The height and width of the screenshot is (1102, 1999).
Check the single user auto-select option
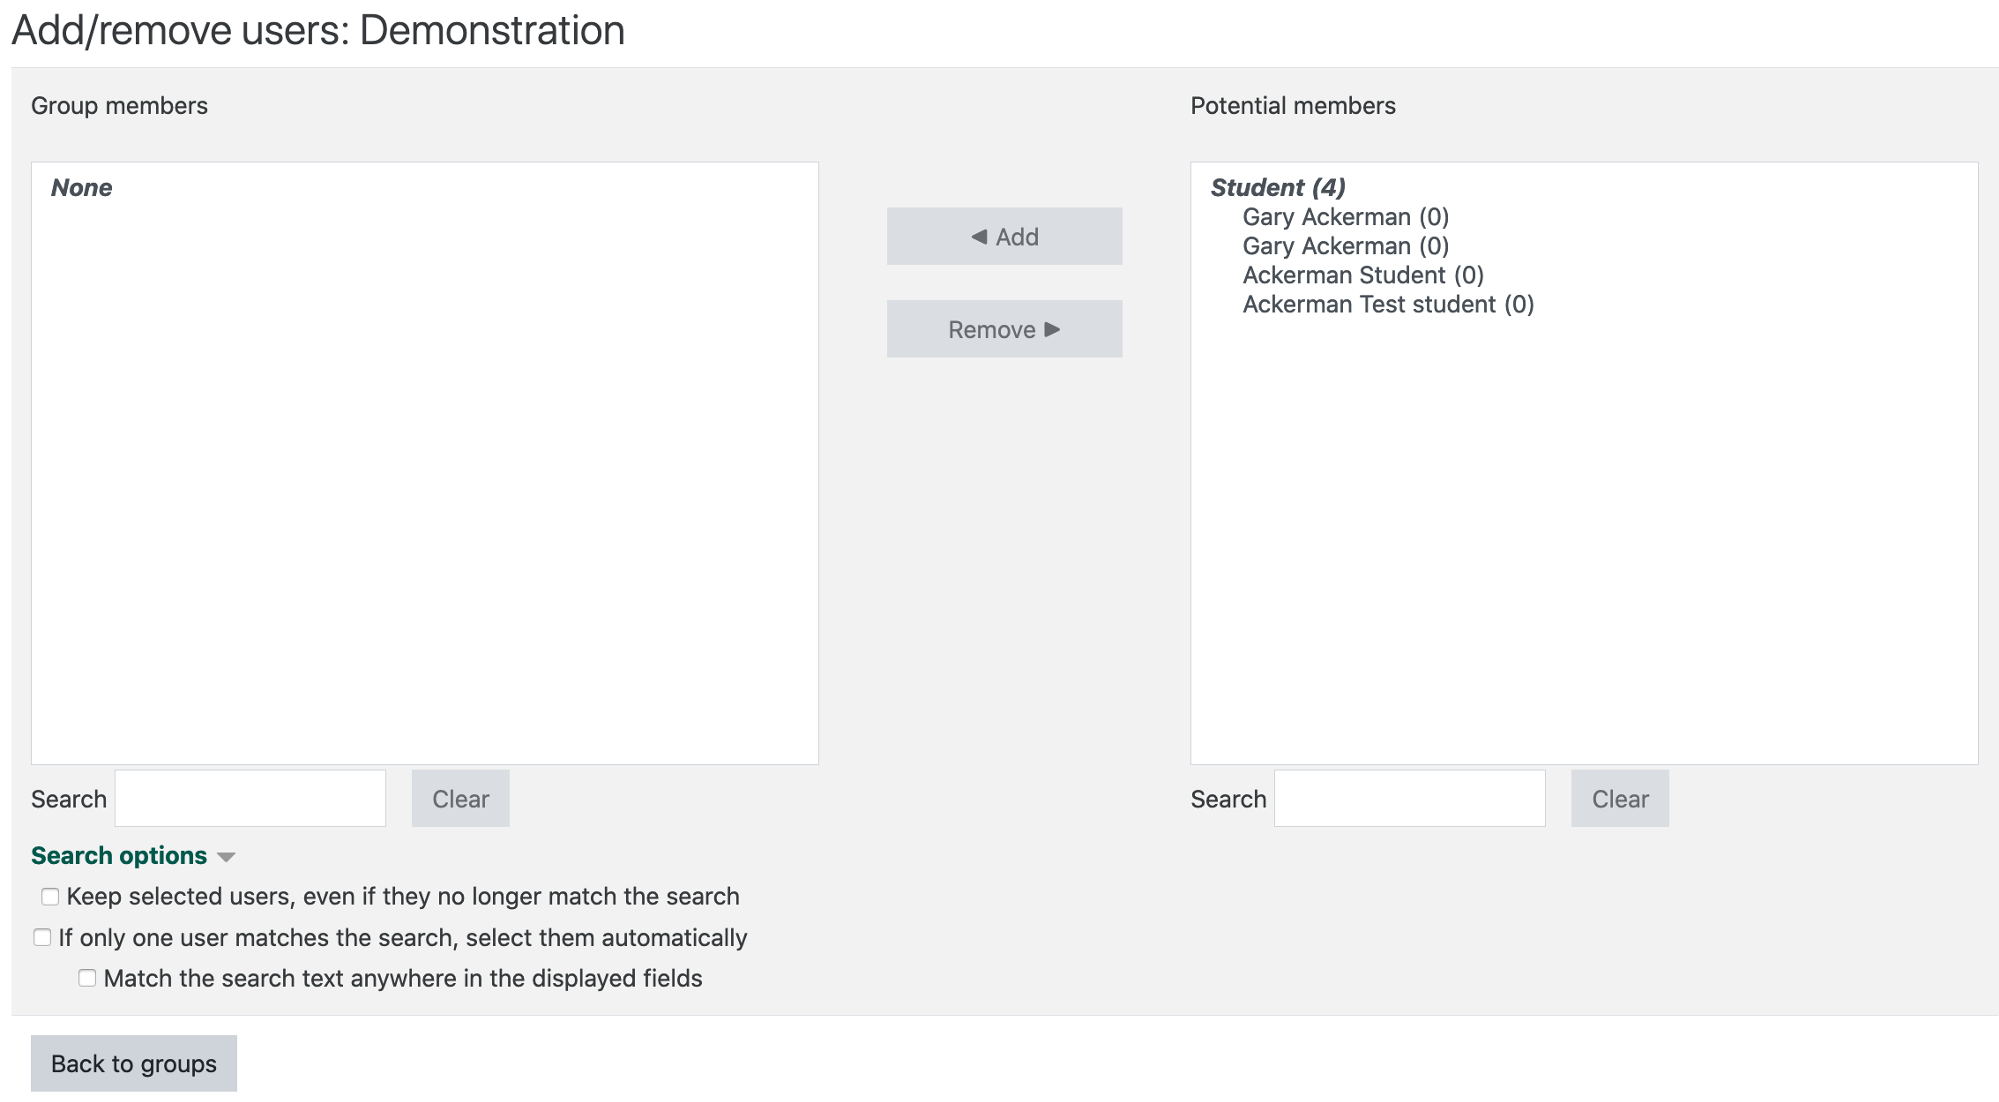pyautogui.click(x=42, y=937)
